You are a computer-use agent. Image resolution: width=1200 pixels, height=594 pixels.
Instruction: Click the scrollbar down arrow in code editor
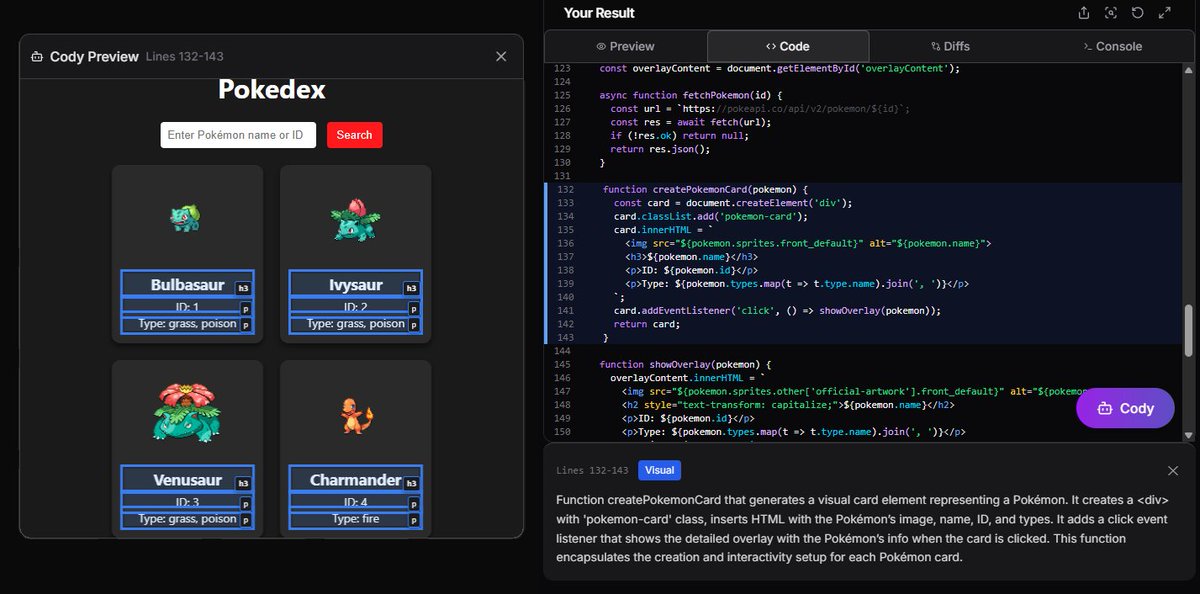tap(1189, 435)
